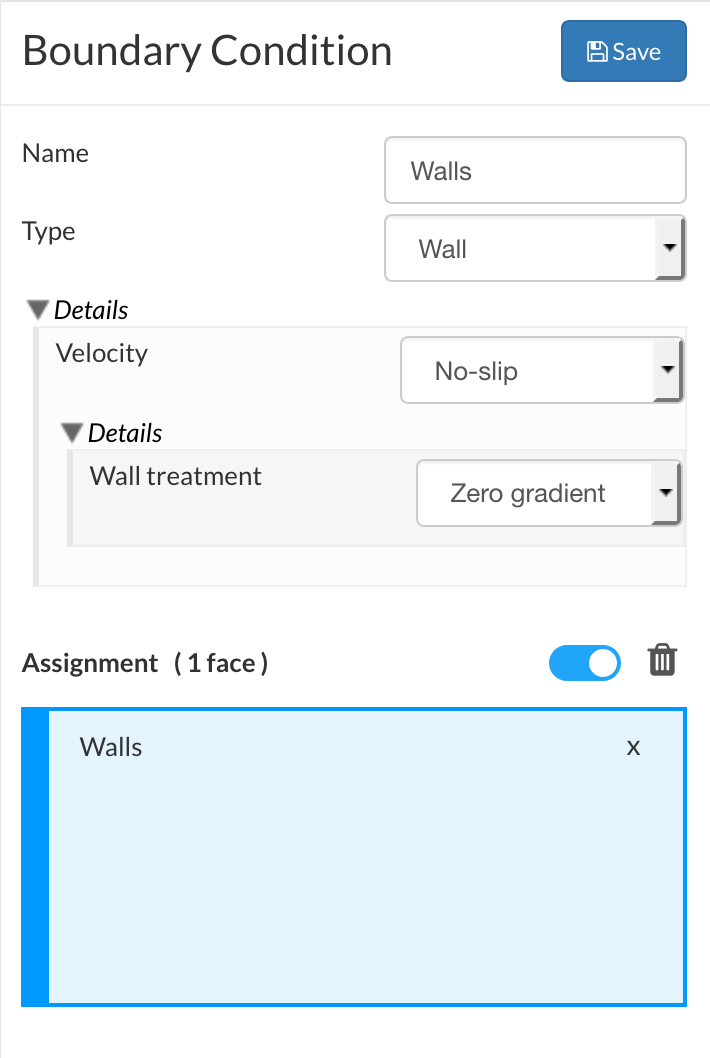The image size is (710, 1058).
Task: Delete assignment using the trash icon
Action: (663, 661)
